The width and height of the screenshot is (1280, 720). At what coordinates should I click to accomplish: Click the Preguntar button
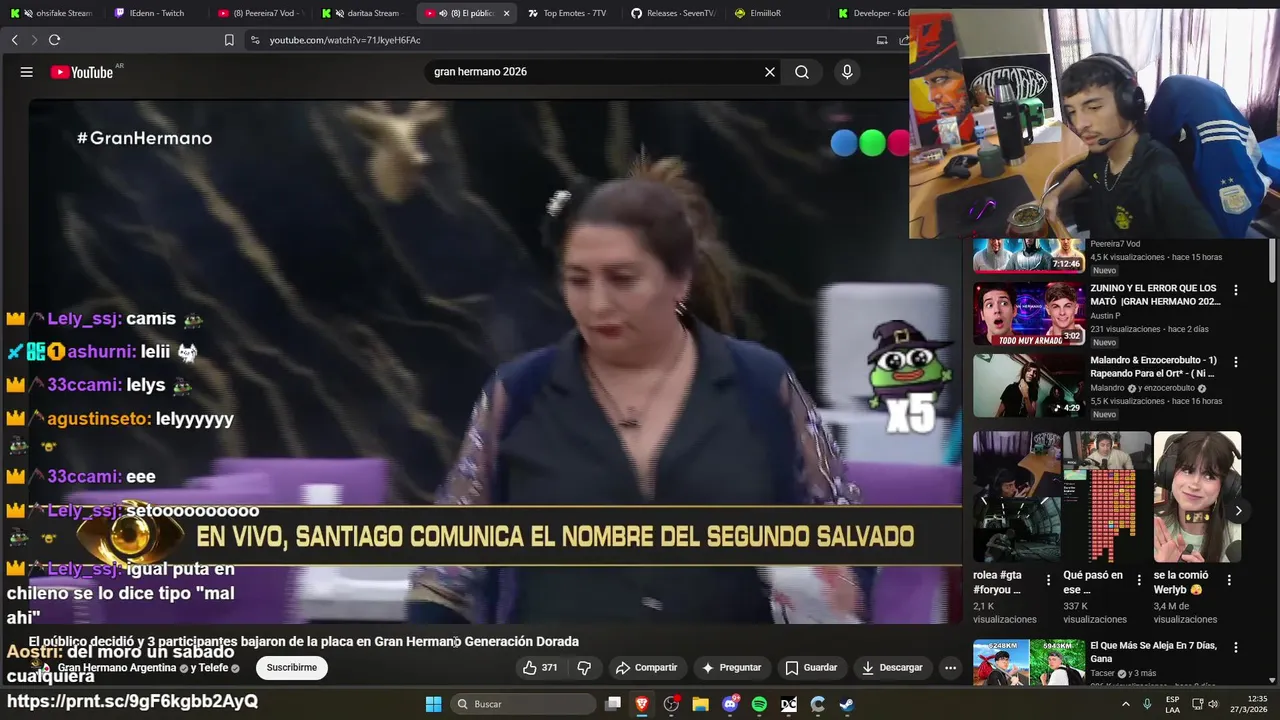pyautogui.click(x=732, y=667)
